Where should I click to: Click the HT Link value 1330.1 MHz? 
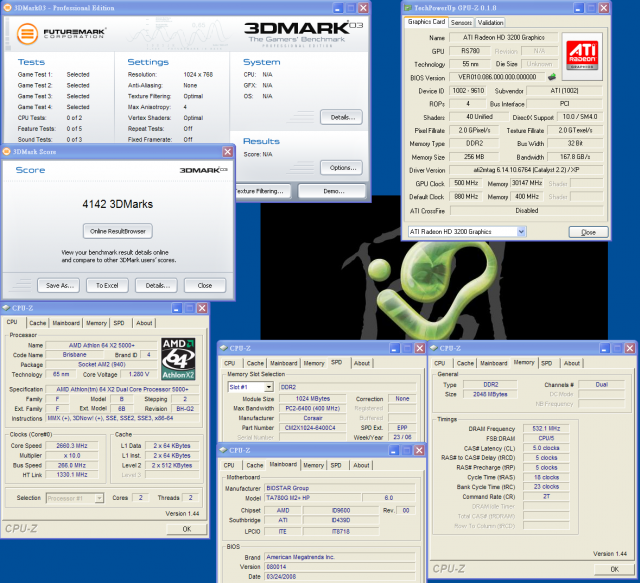tap(72, 475)
